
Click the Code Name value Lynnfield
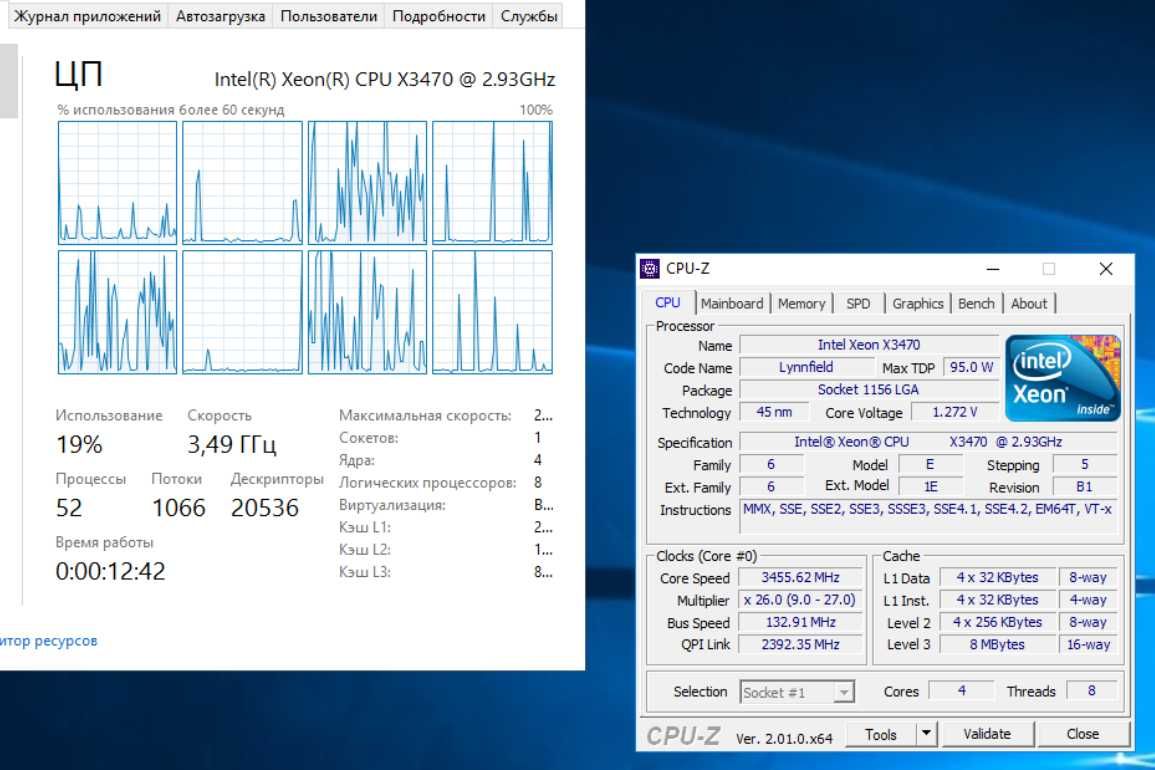(x=806, y=367)
